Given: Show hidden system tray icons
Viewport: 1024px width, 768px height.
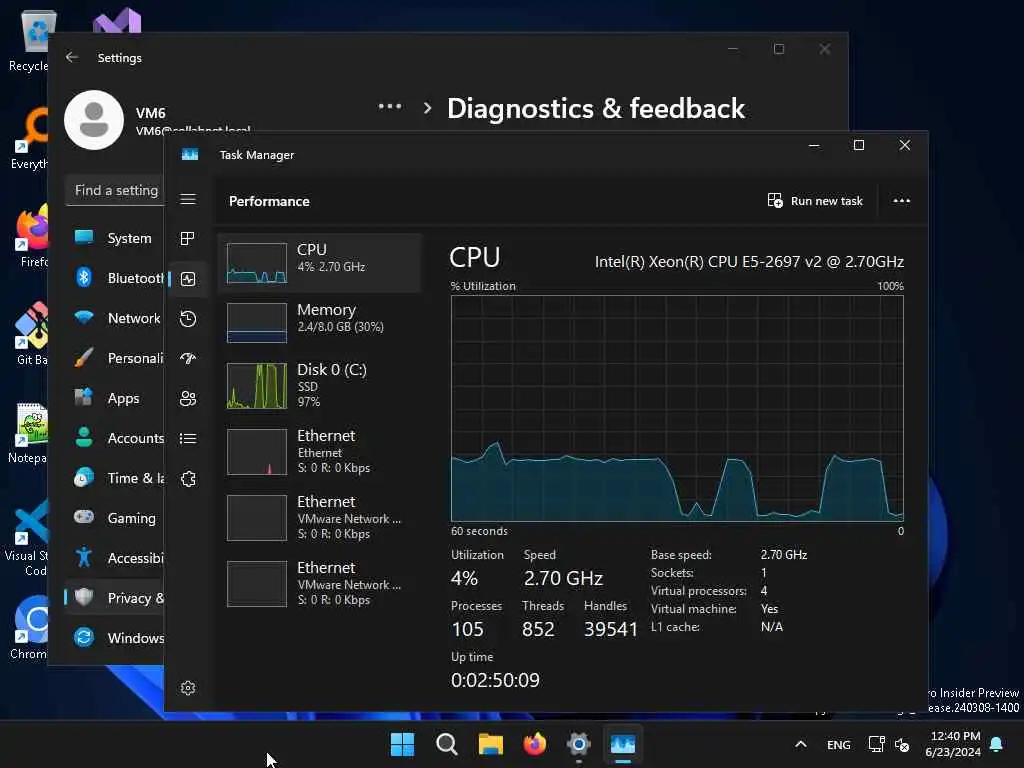Looking at the screenshot, I should pyautogui.click(x=801, y=744).
